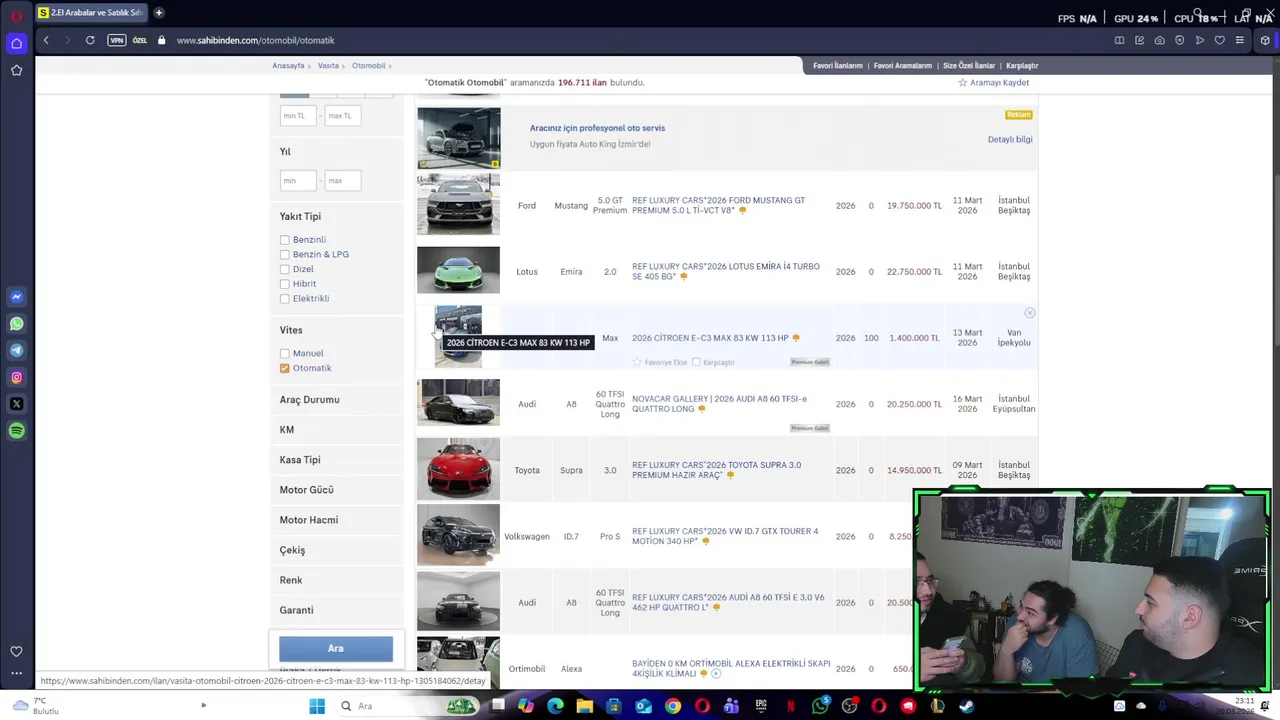This screenshot has width=1280, height=720.
Task: Tick the Karşılaştır checkbox on Citroen row
Action: pos(696,362)
